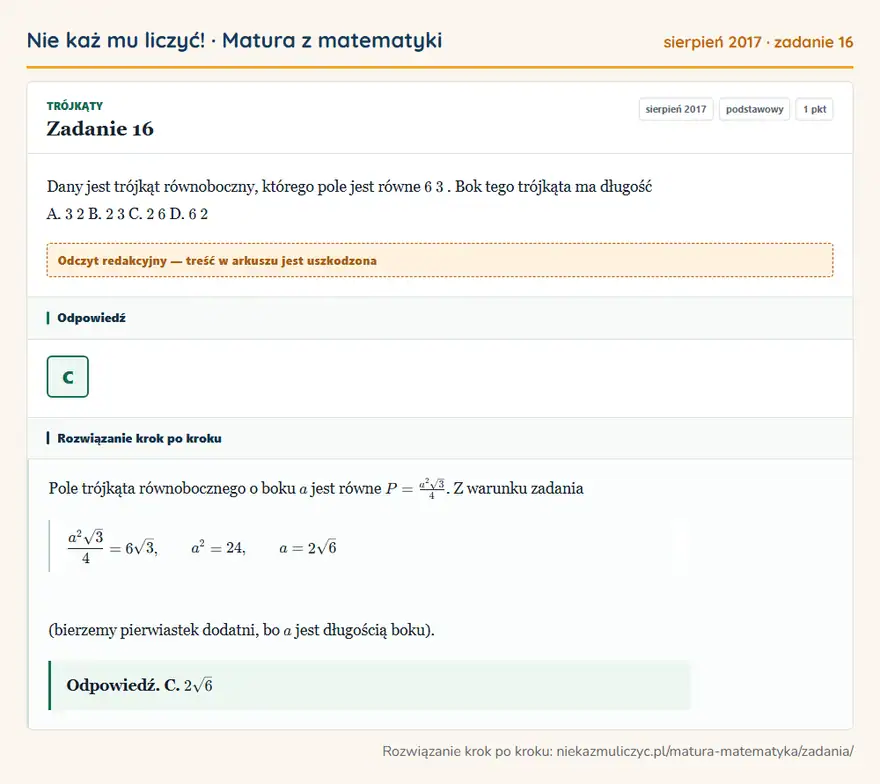Click the note '(bierzemy pierwiastek dodatni...)'

tap(241, 630)
